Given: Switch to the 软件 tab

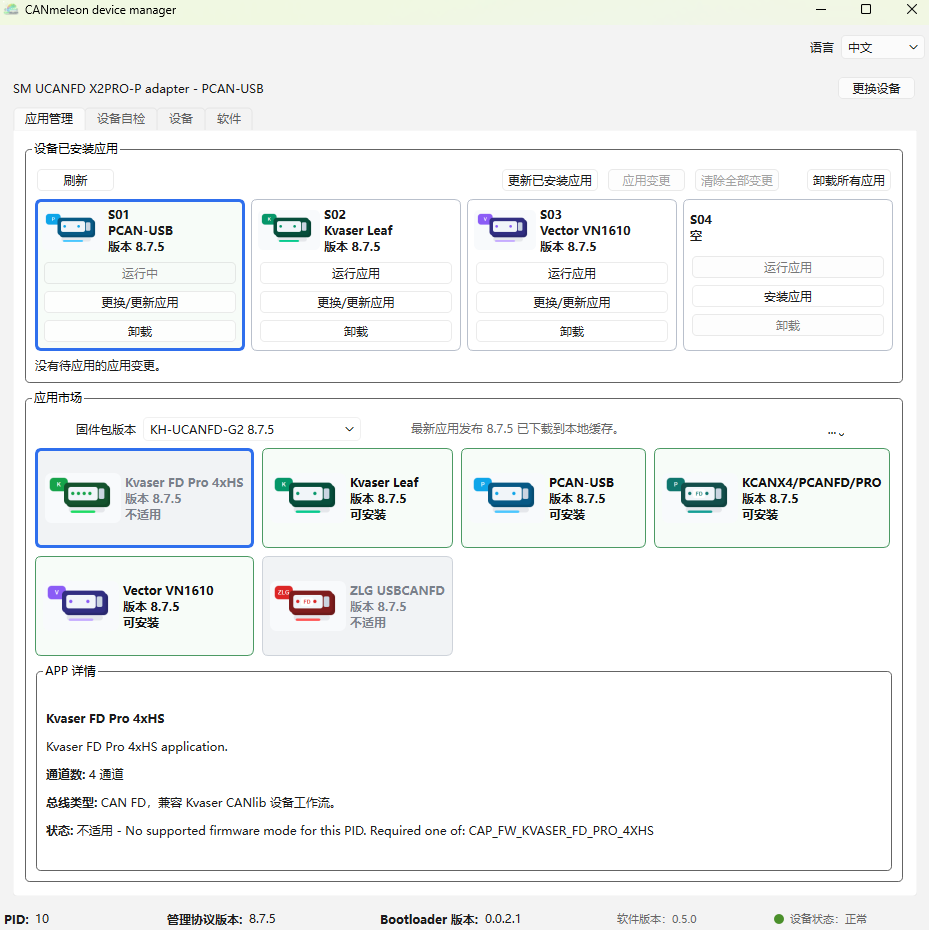Looking at the screenshot, I should coord(229,119).
